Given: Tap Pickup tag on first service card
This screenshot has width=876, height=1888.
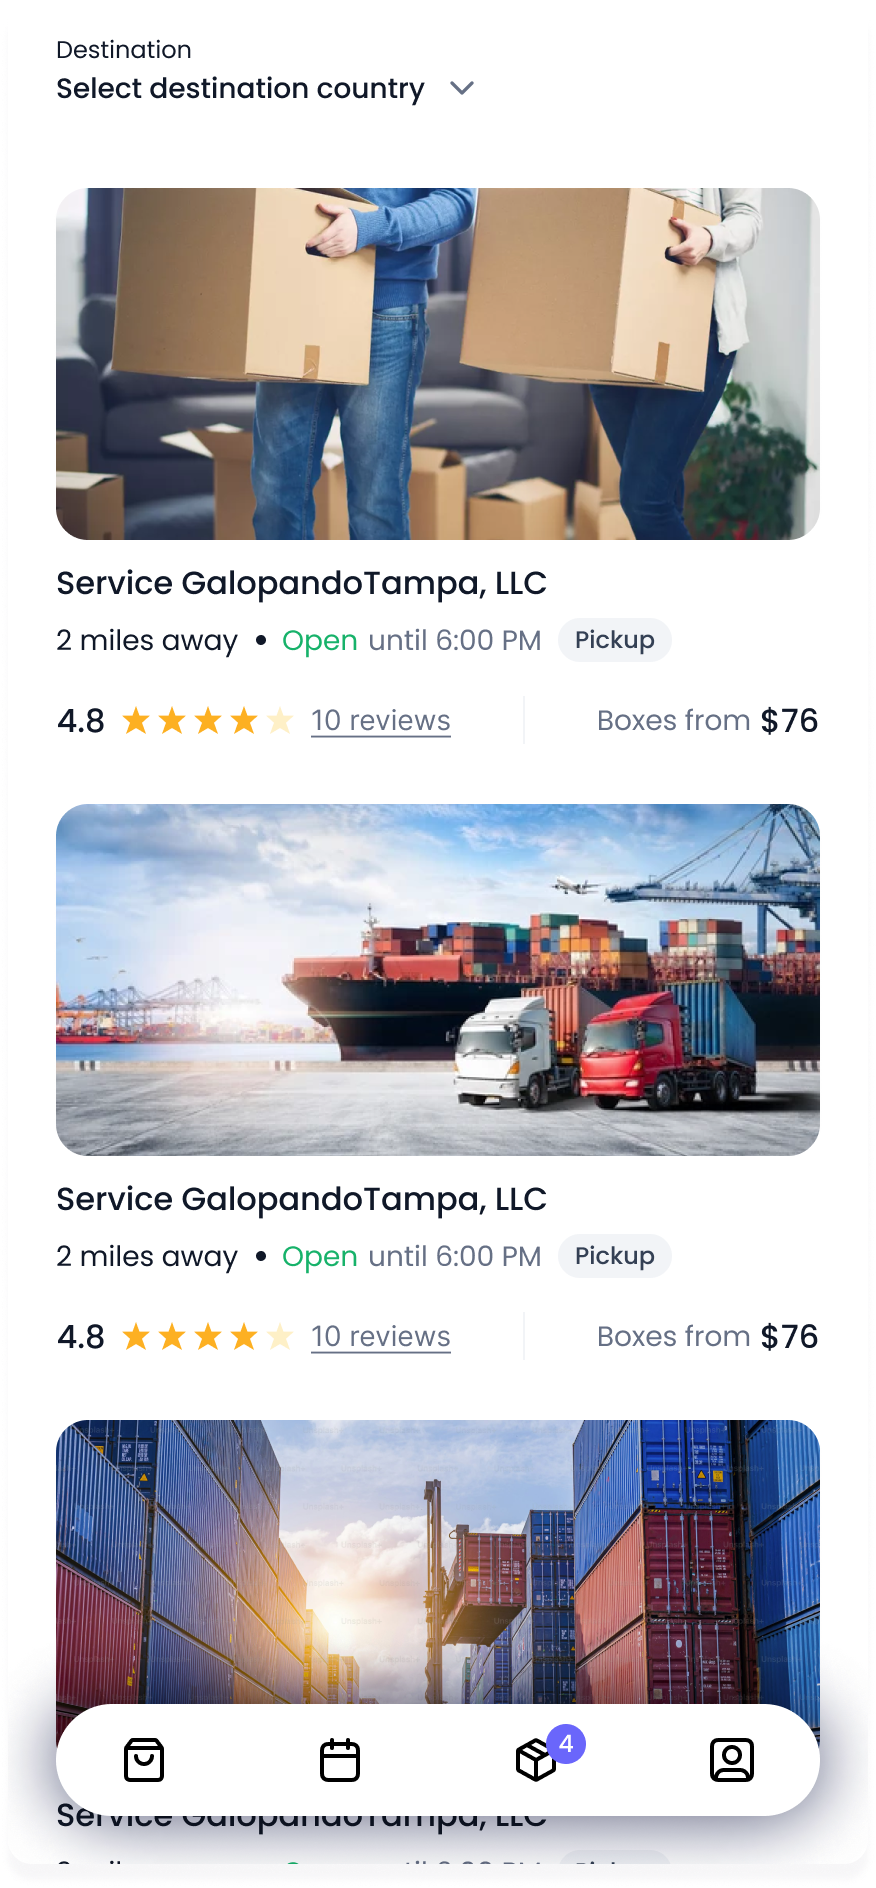Looking at the screenshot, I should tap(614, 640).
